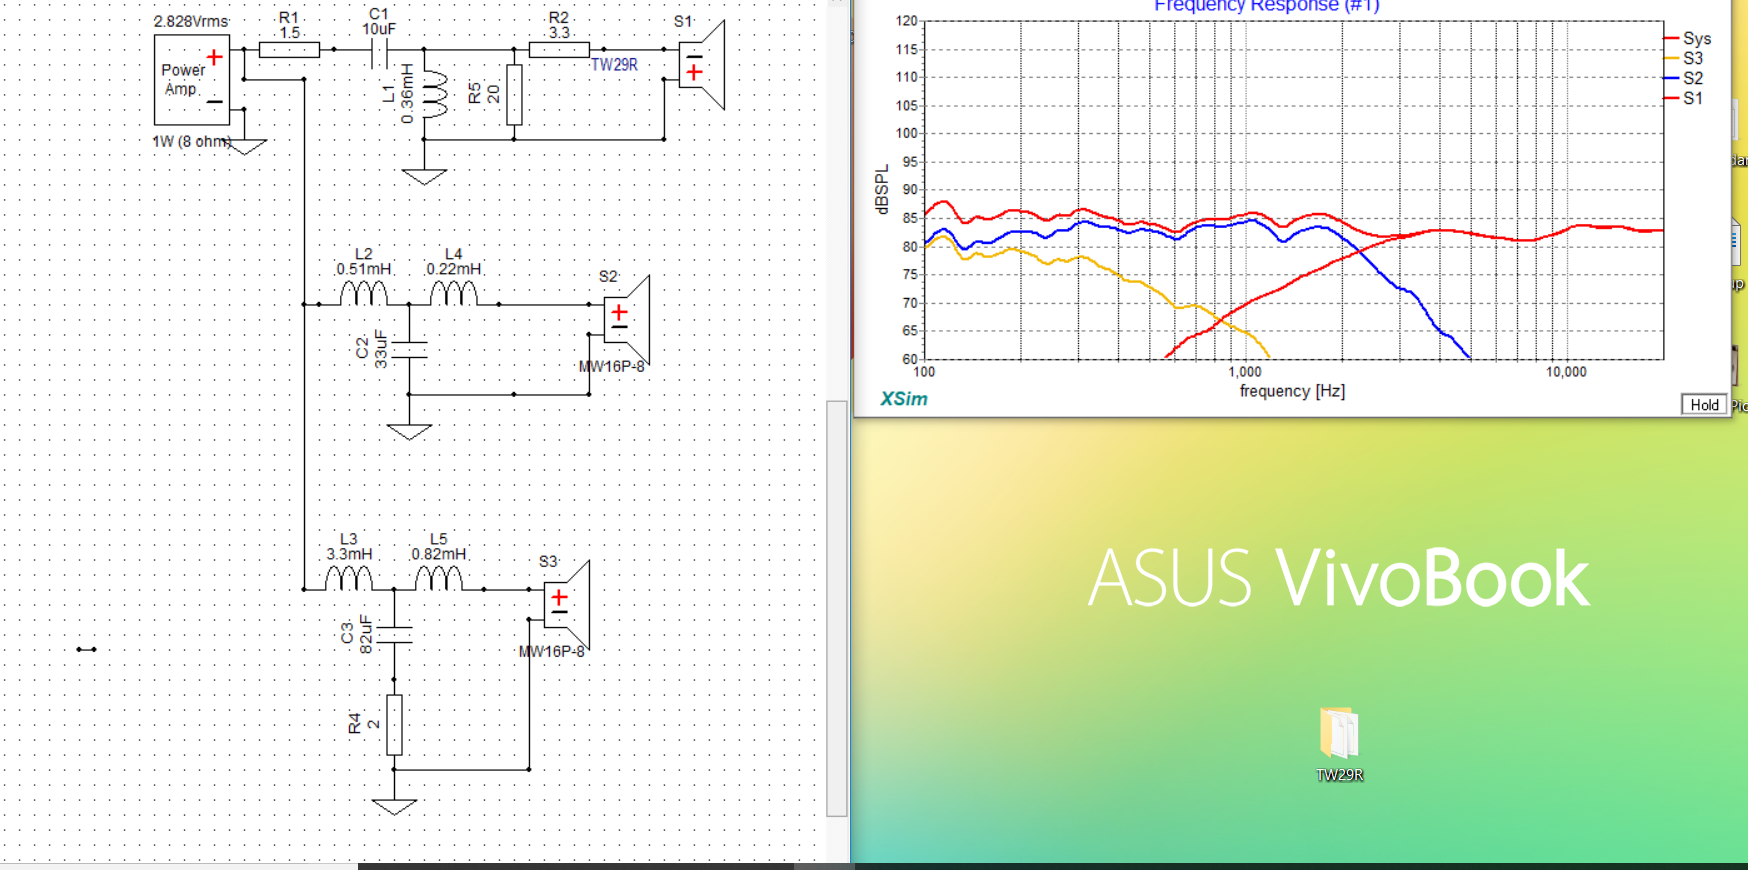
Task: Click the S1 legend entry
Action: [1684, 99]
